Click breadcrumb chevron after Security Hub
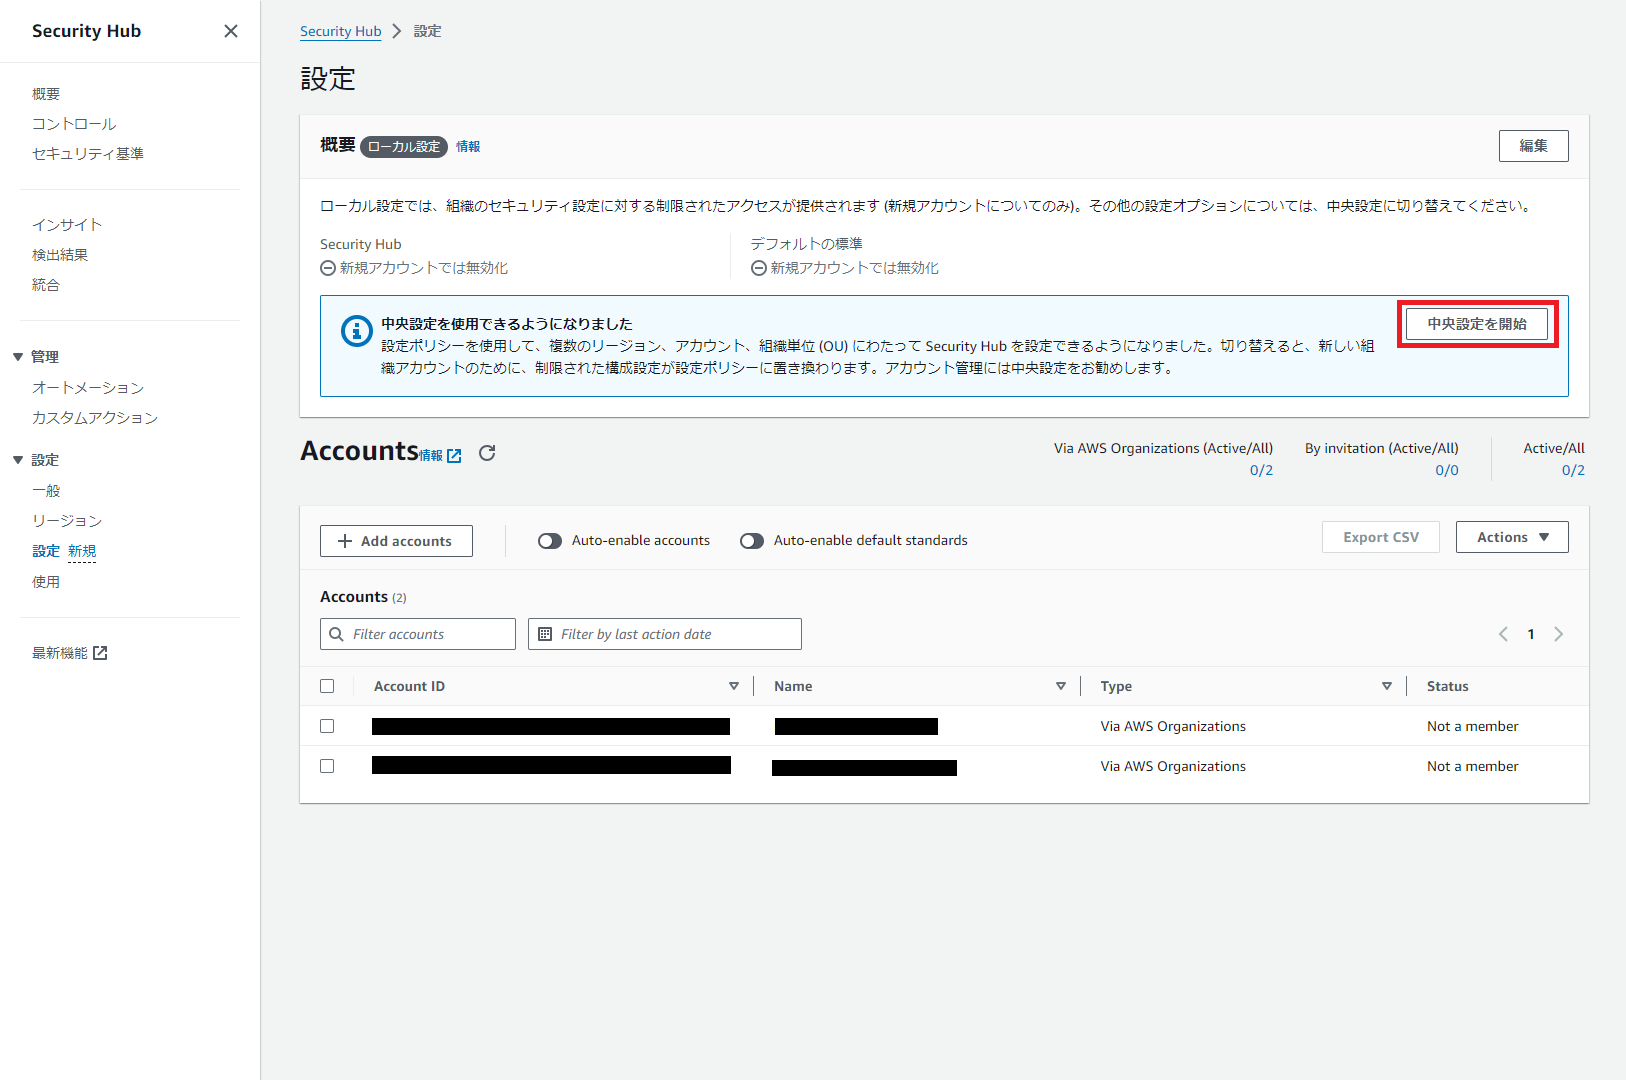The height and width of the screenshot is (1080, 1626). point(397,31)
